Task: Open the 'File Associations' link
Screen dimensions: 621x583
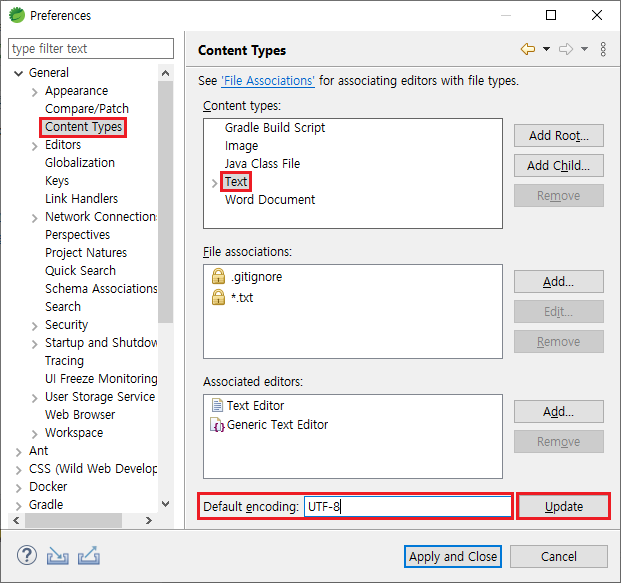Action: pos(268,81)
